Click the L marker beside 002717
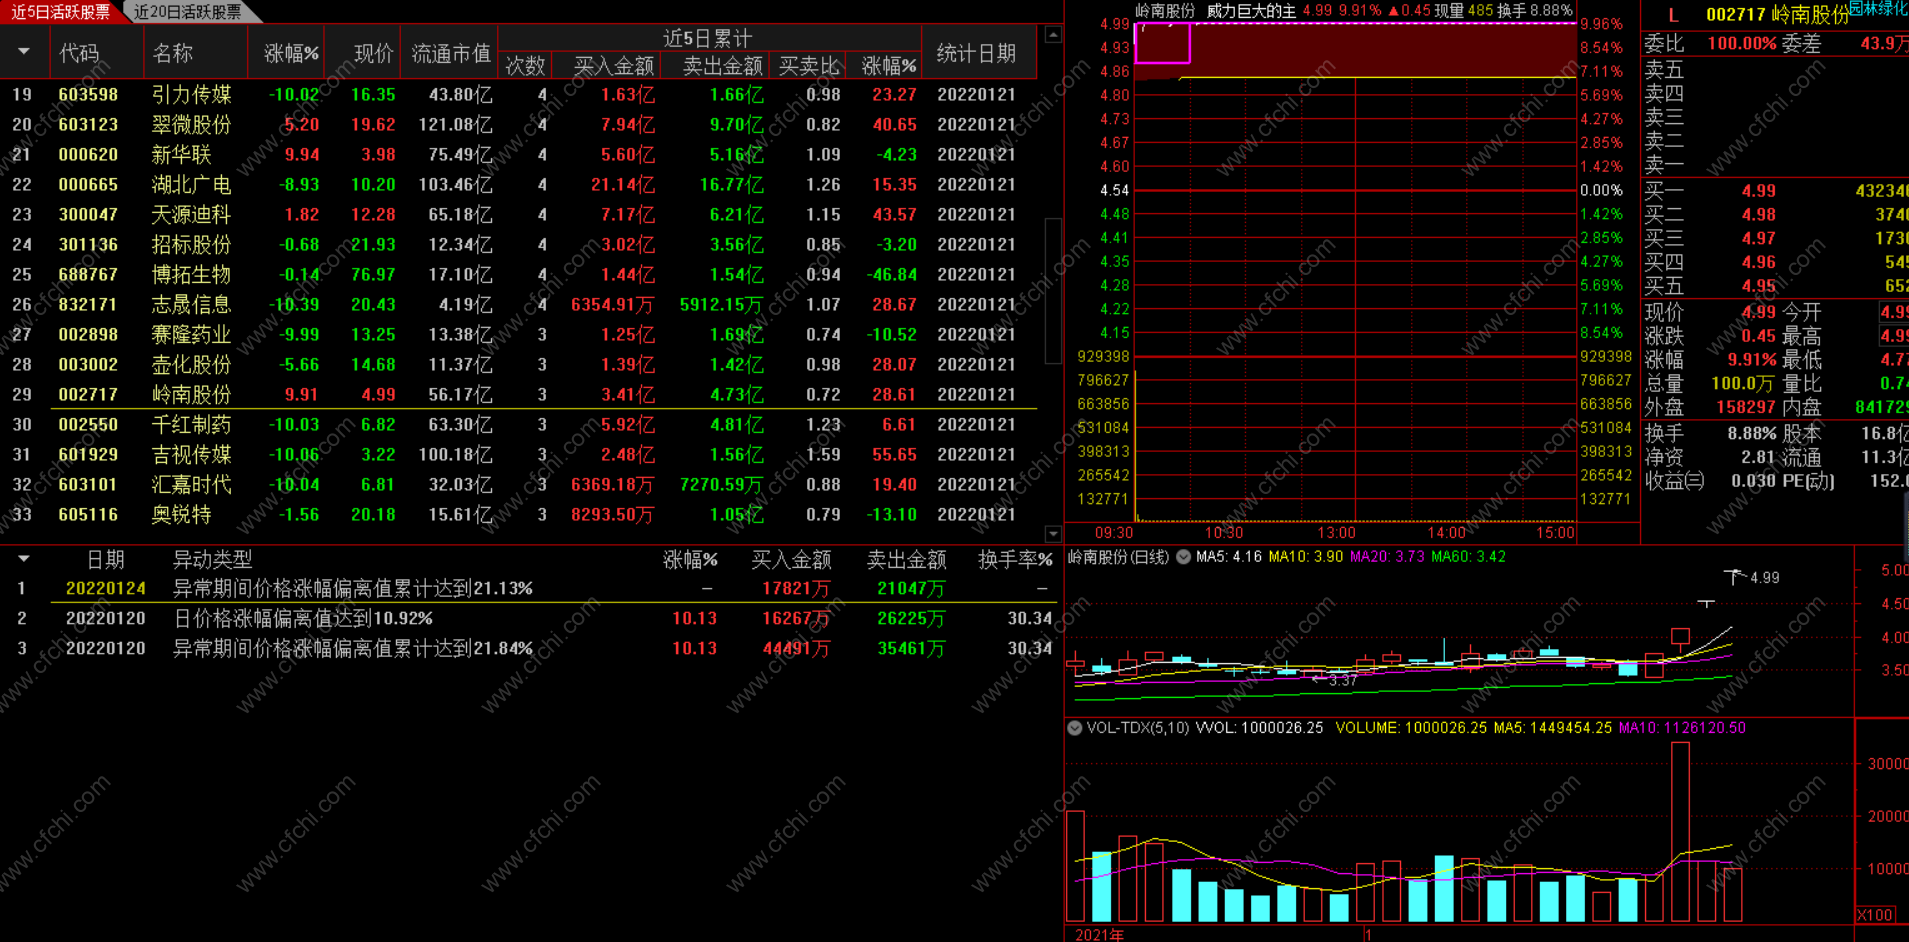 pos(1673,15)
